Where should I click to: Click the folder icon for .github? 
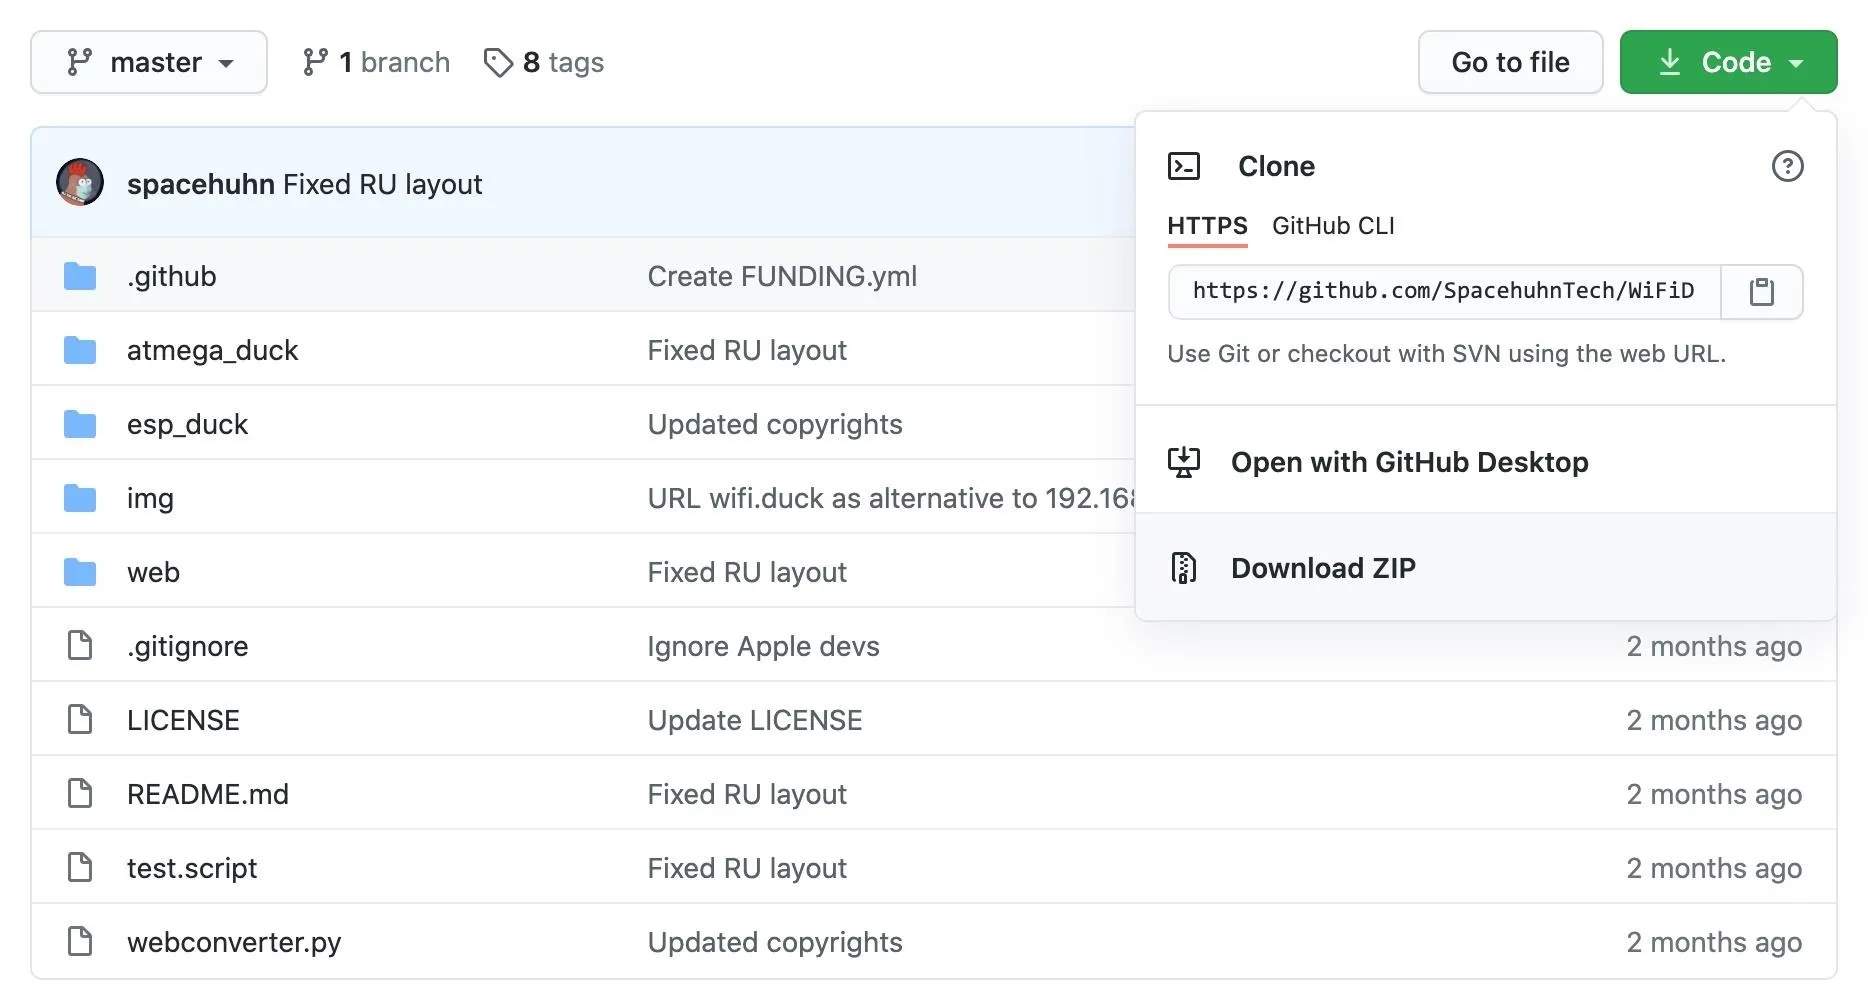tap(80, 276)
